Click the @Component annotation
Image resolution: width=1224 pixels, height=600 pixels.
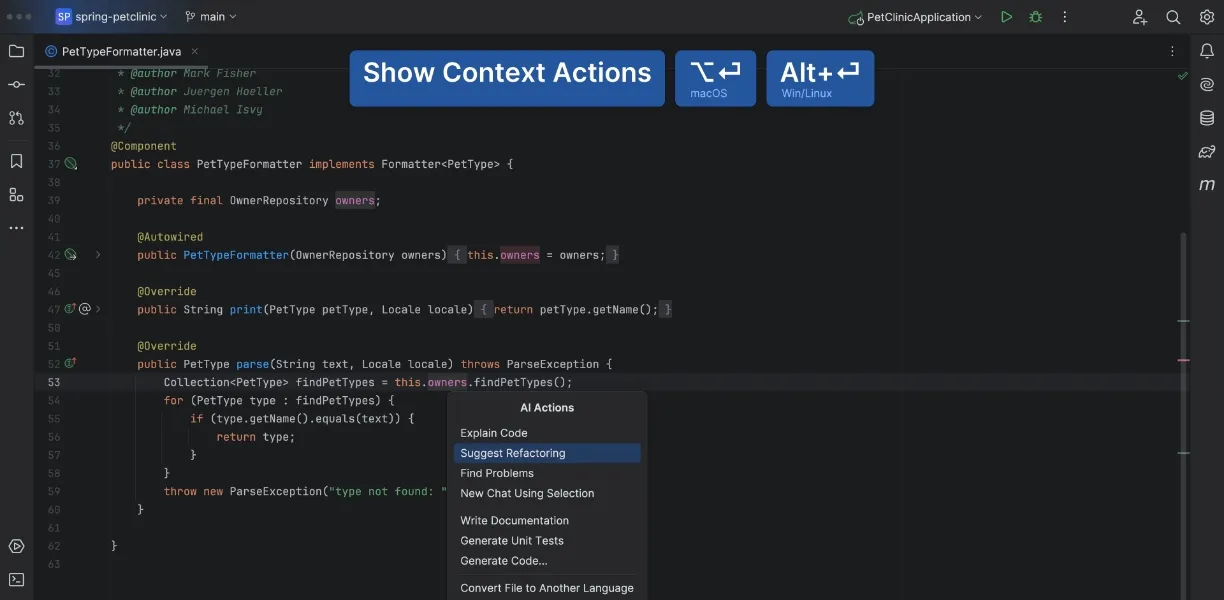144,146
